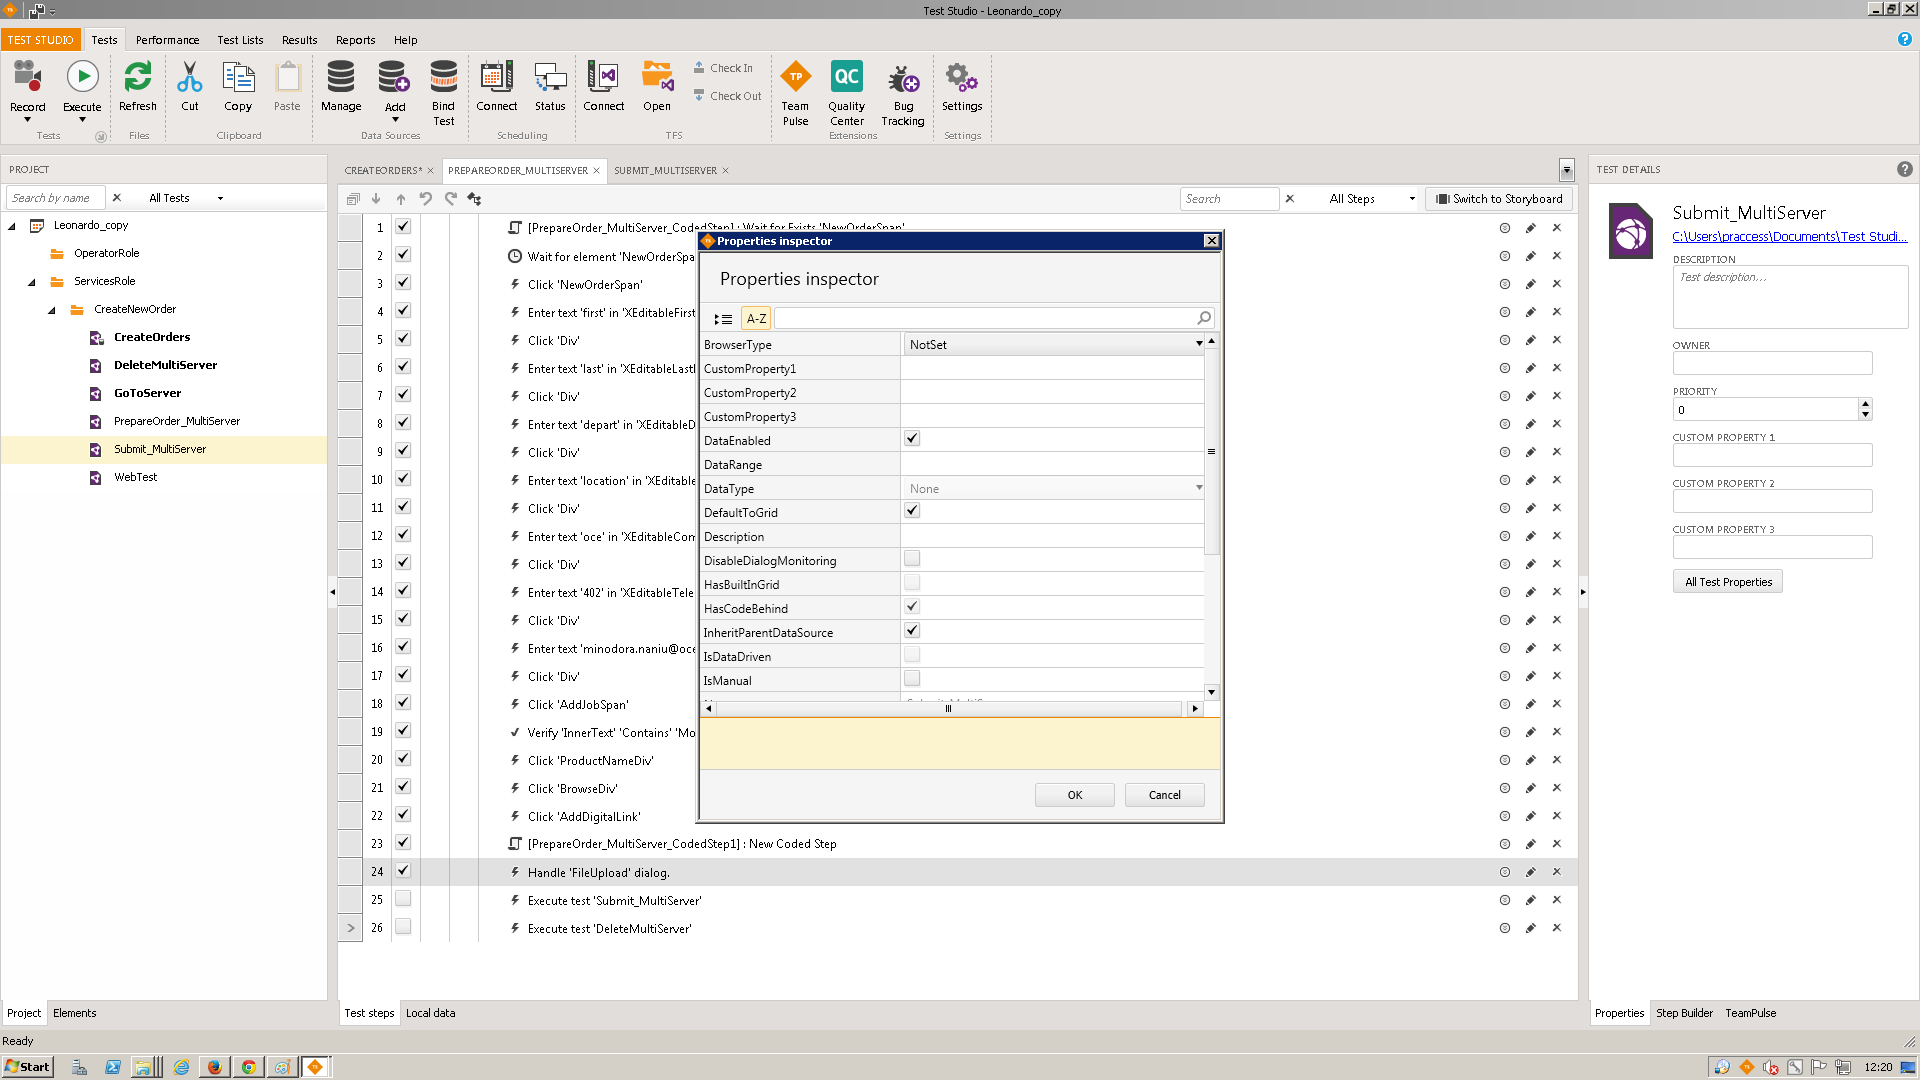Enable step 25 checkbox
Viewport: 1920px width, 1080px height.
click(x=403, y=899)
